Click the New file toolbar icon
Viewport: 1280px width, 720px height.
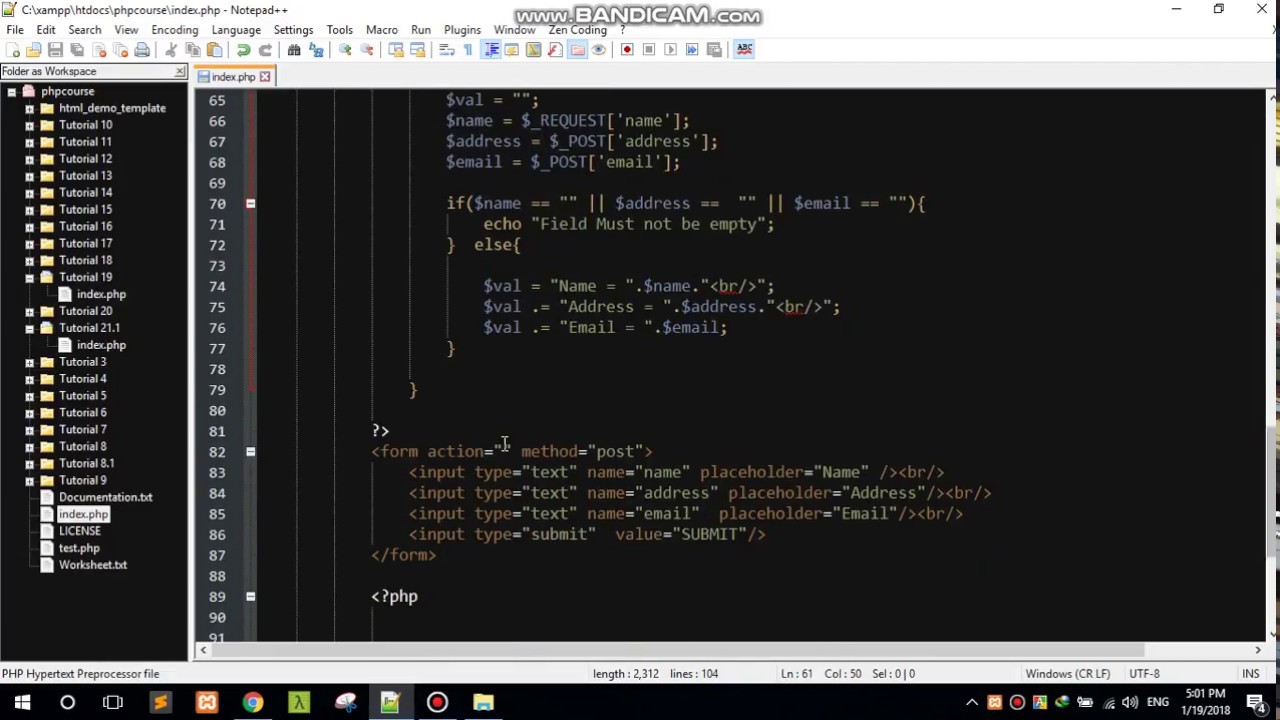pyautogui.click(x=12, y=50)
